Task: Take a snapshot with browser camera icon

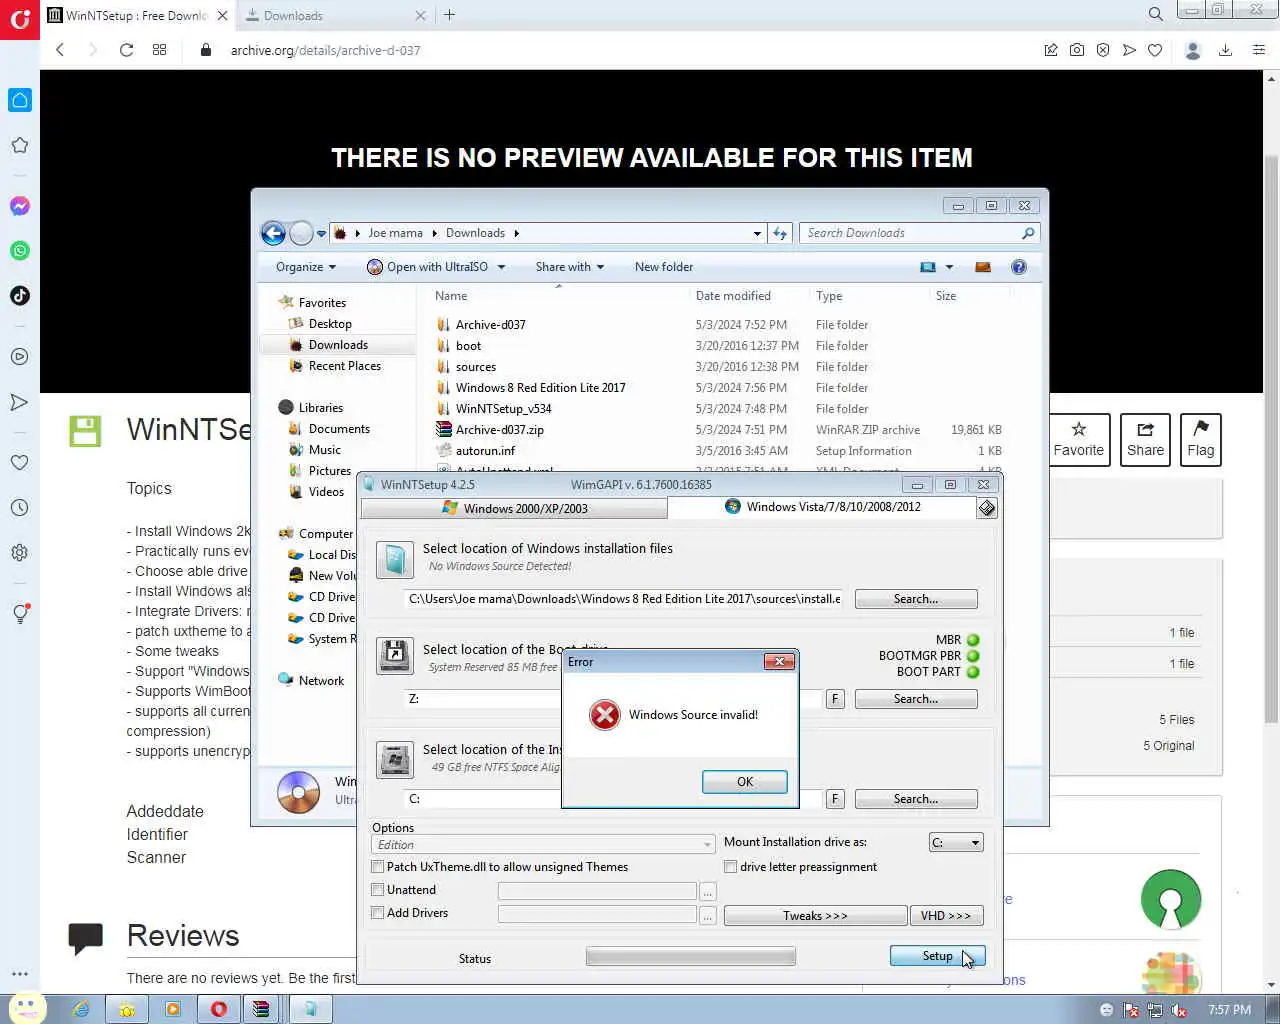Action: tap(1077, 50)
